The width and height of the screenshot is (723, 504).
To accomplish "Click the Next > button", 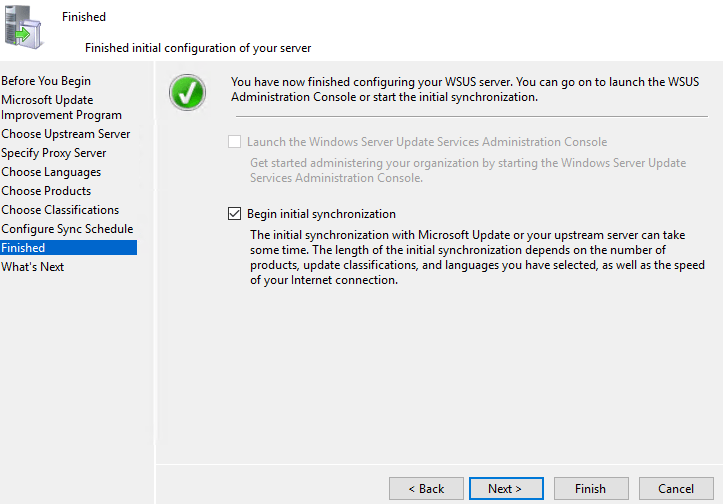I will click(x=506, y=489).
